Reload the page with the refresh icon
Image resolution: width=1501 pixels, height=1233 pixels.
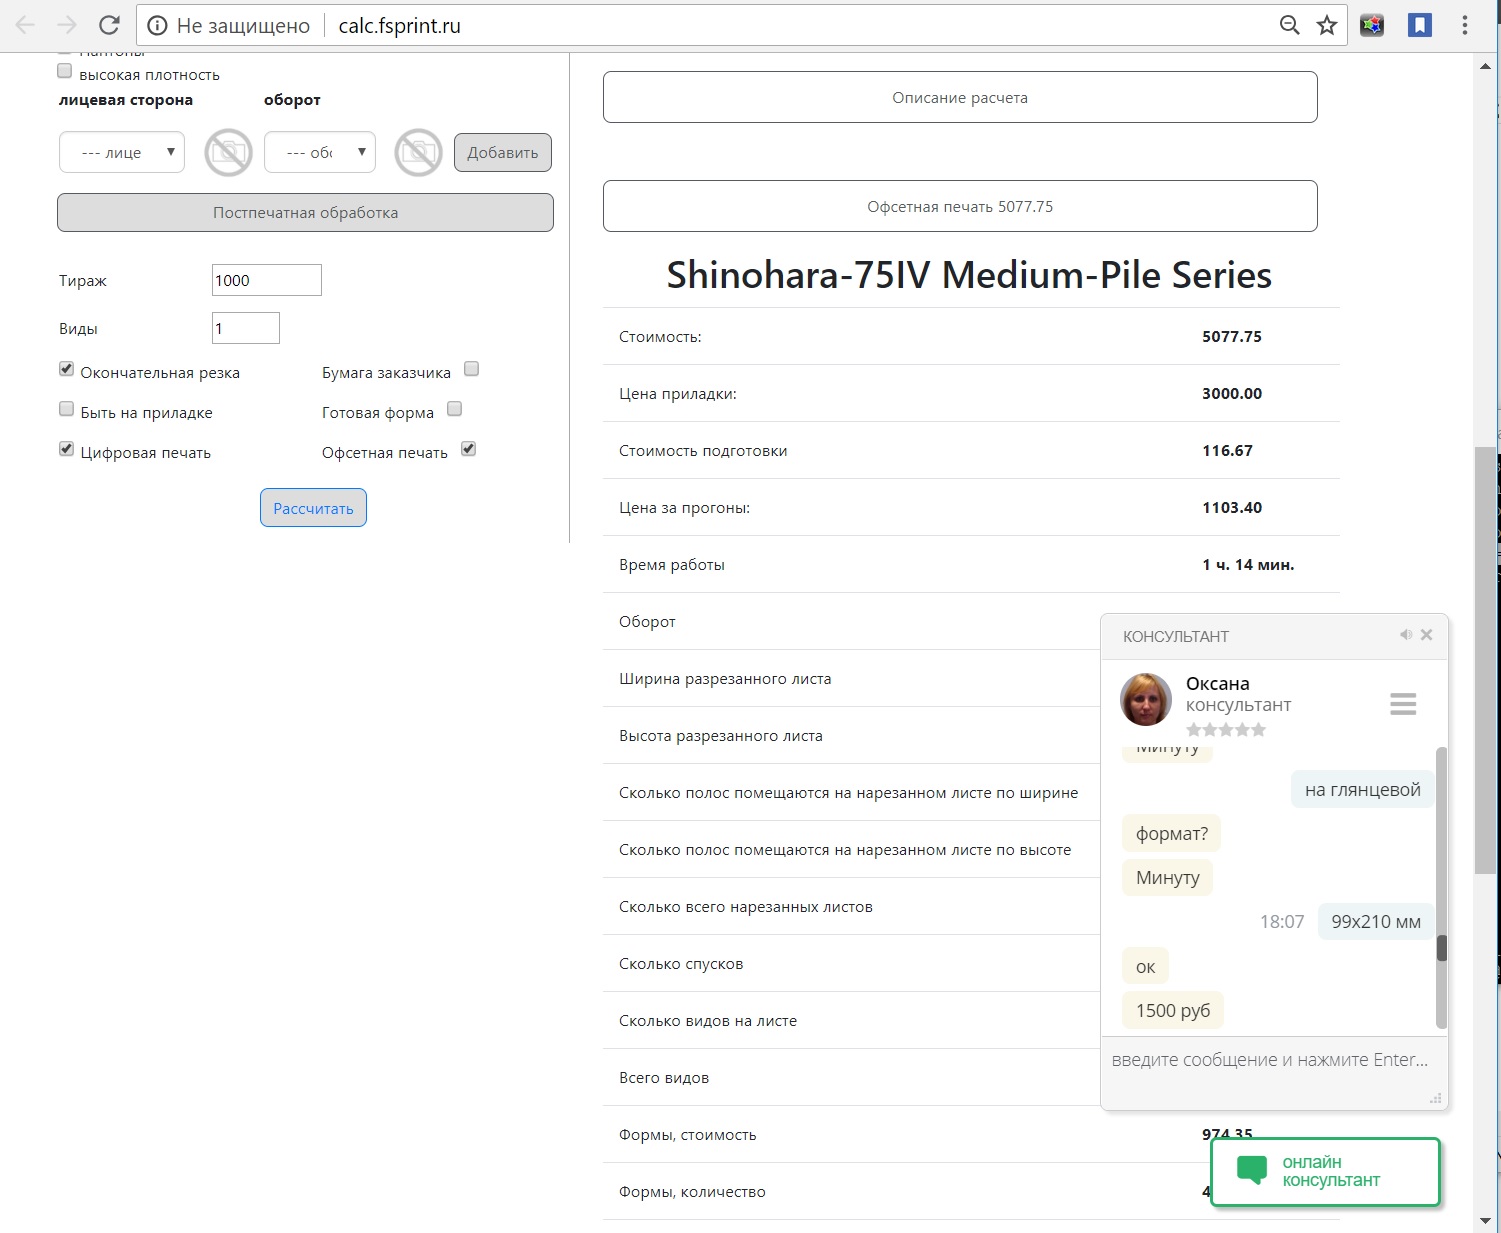110,26
